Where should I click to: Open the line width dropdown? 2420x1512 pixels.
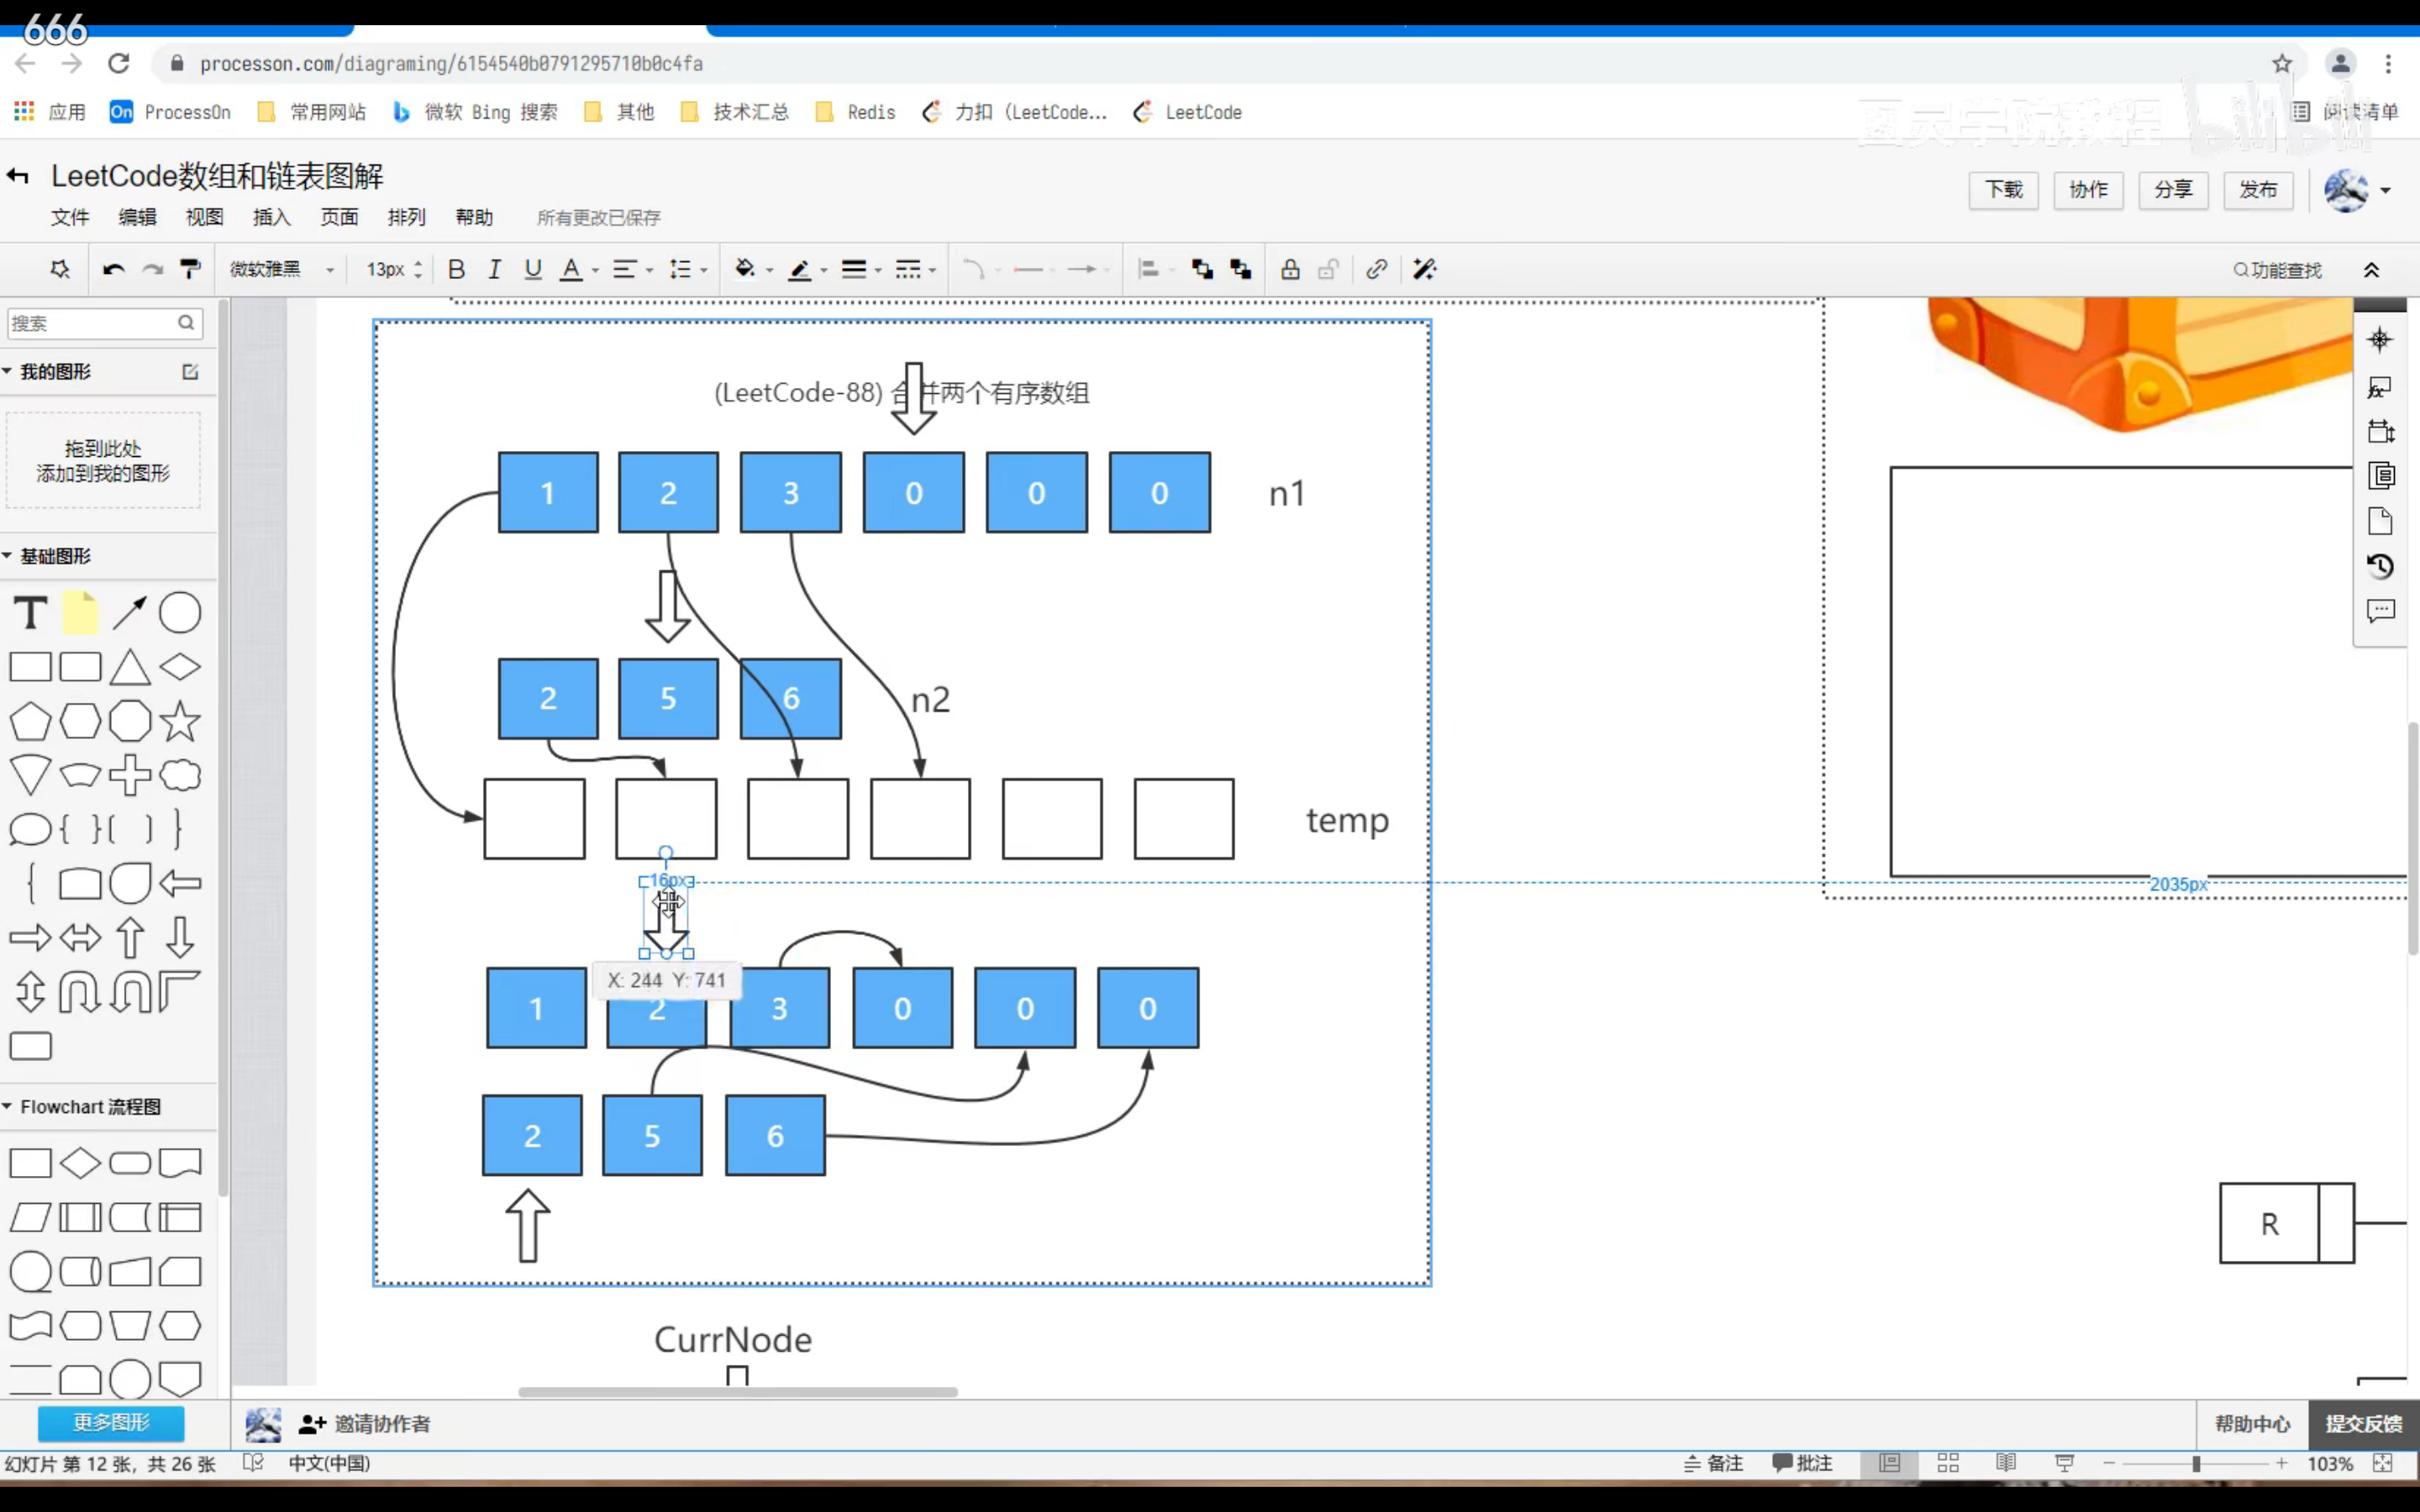pyautogui.click(x=861, y=269)
